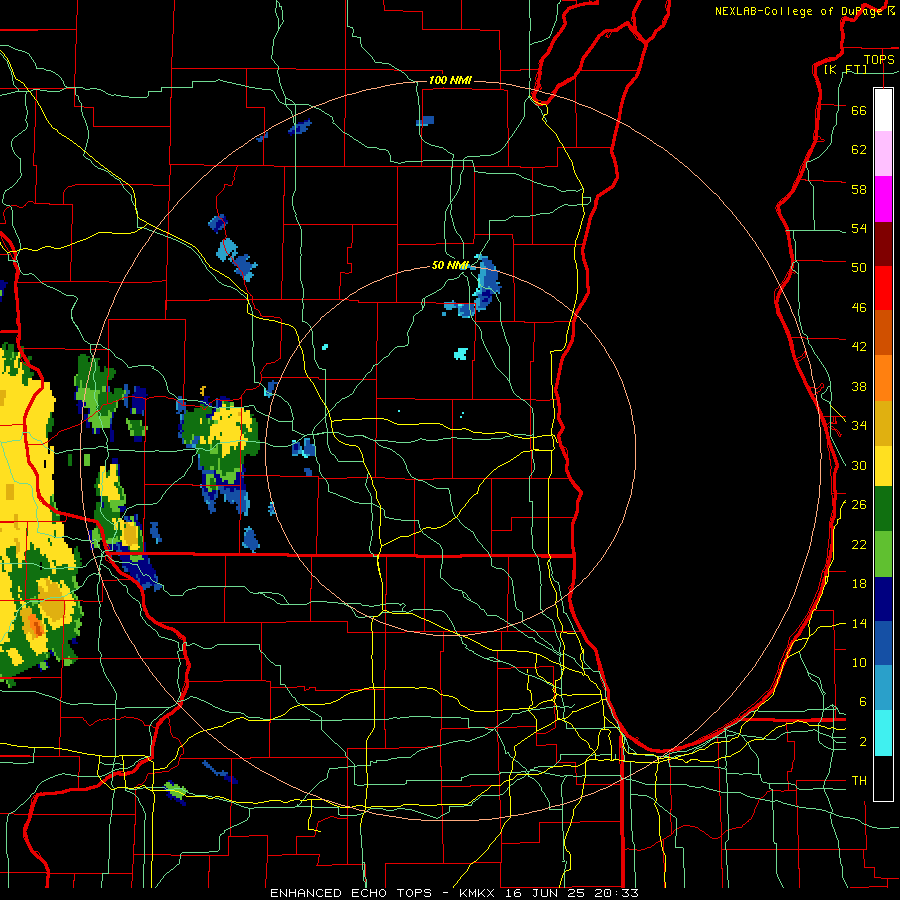Select the light green legend swatch
900x900 pixels.
coord(883,554)
